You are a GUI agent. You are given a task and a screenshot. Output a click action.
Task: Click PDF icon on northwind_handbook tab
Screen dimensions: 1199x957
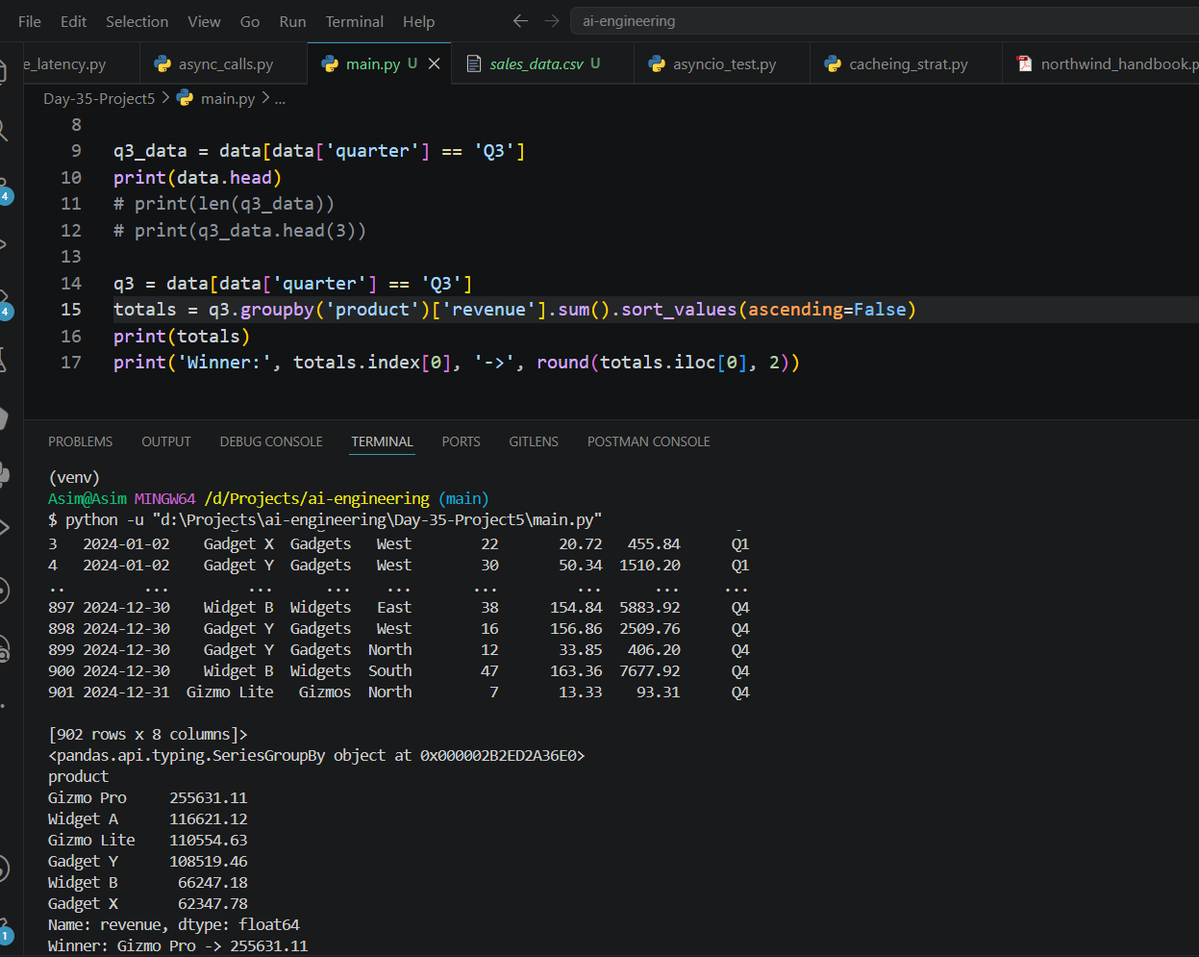tap(1024, 64)
